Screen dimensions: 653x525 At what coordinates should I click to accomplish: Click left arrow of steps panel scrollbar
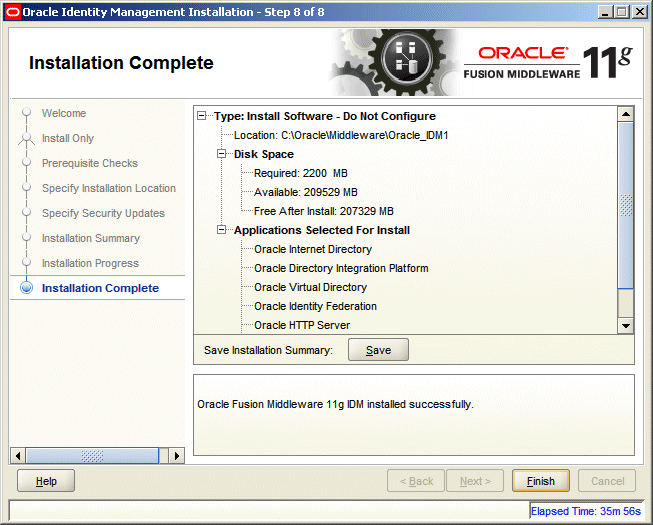(x=17, y=456)
